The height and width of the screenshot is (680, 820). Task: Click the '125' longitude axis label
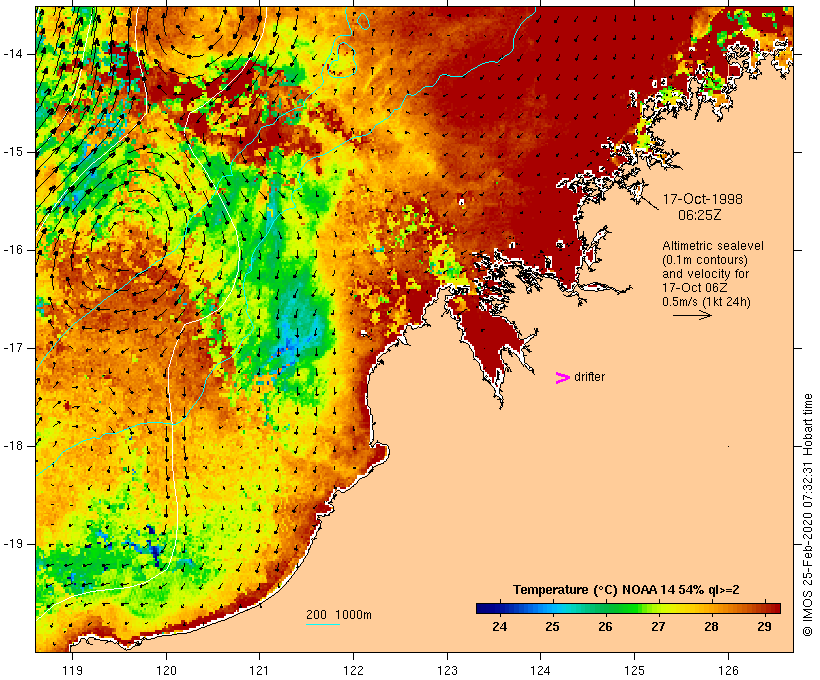634,670
